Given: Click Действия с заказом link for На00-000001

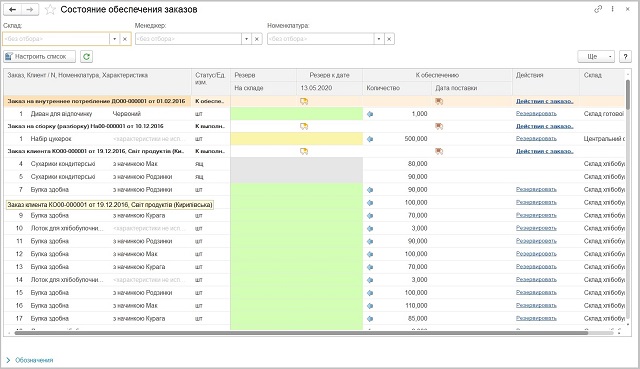Looking at the screenshot, I should point(544,126).
